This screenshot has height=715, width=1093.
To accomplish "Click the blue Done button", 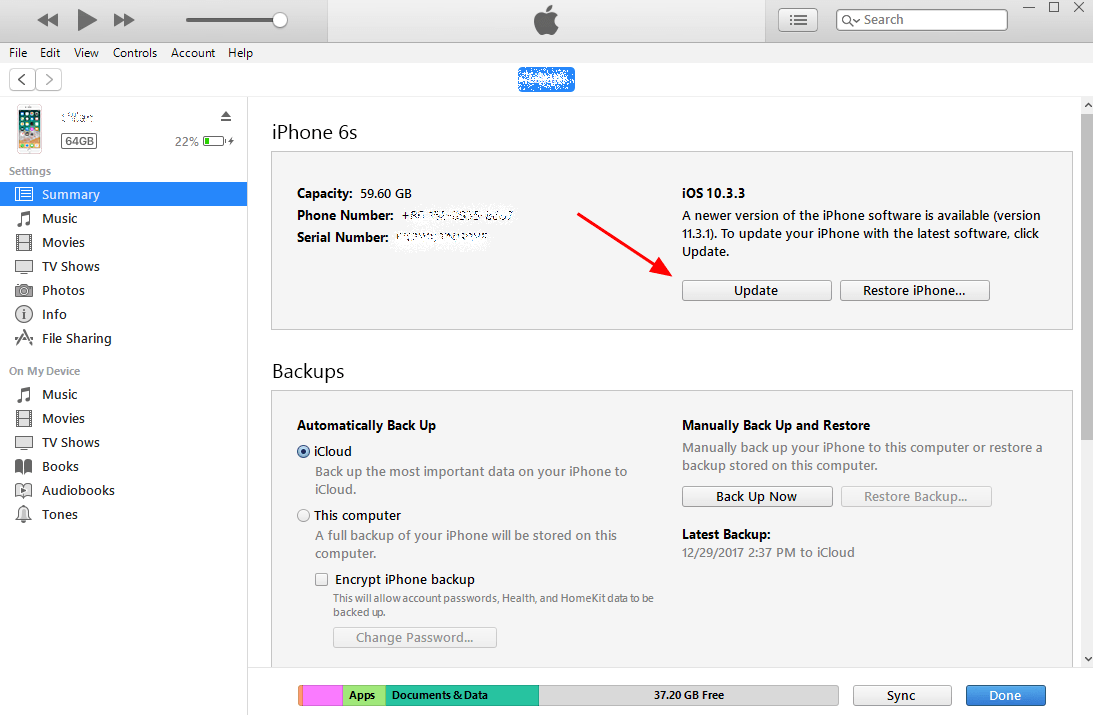I will tap(1005, 695).
